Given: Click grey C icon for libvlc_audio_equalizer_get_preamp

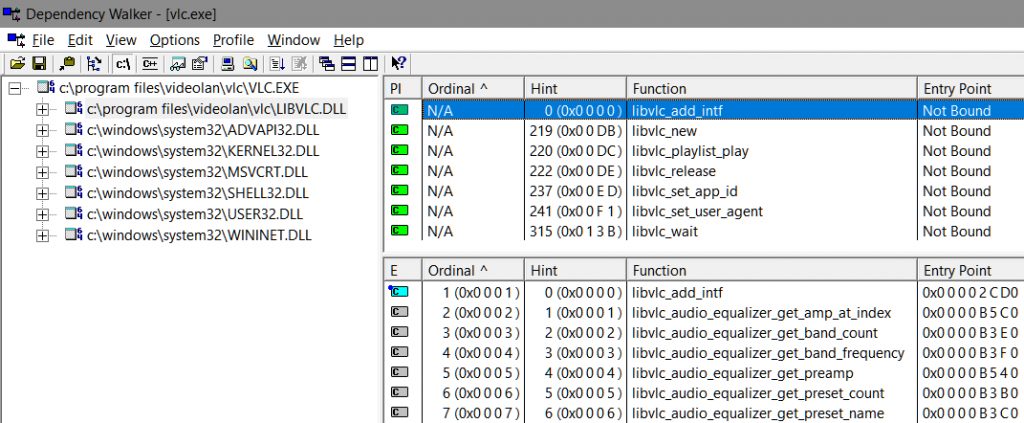Looking at the screenshot, I should 399,373.
